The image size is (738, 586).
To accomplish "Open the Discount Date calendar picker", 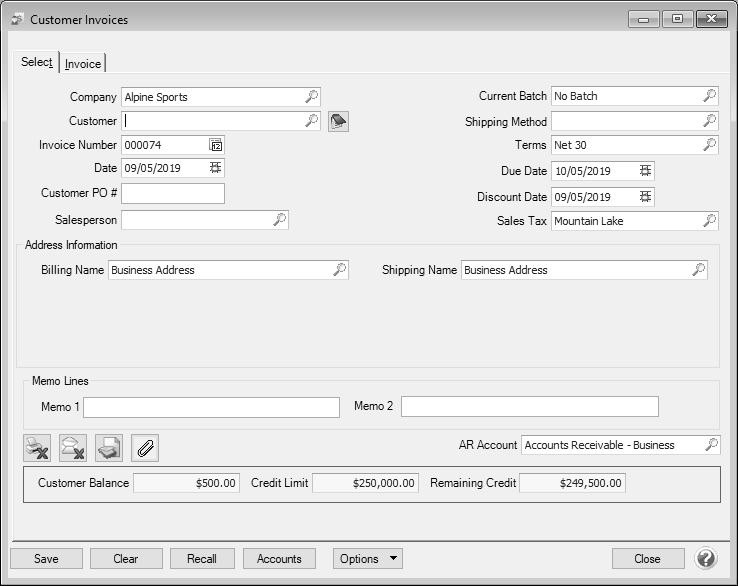I will tap(646, 197).
